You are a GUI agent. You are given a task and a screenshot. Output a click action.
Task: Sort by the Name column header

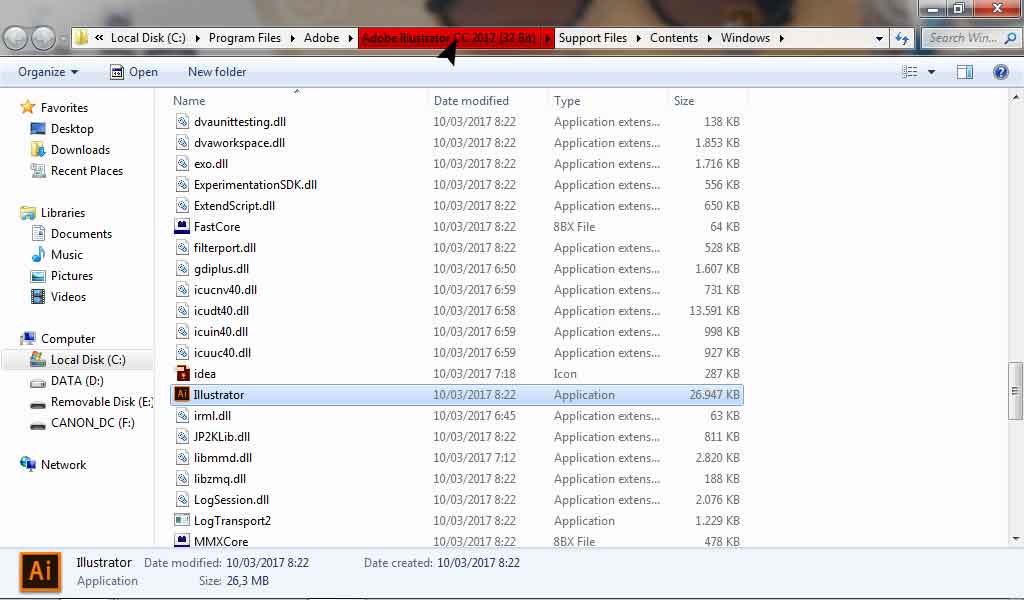189,101
